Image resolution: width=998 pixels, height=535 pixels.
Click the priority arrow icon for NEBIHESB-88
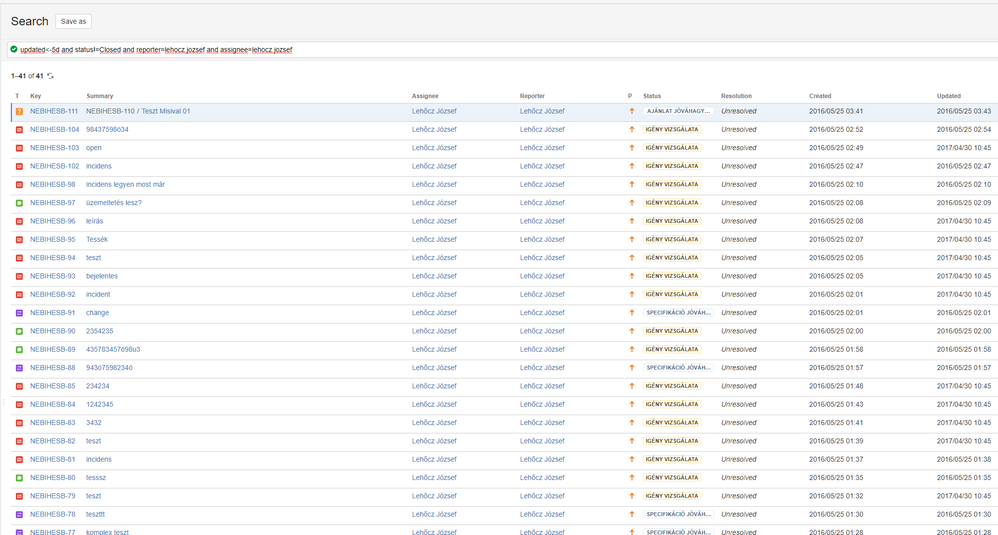click(x=632, y=368)
